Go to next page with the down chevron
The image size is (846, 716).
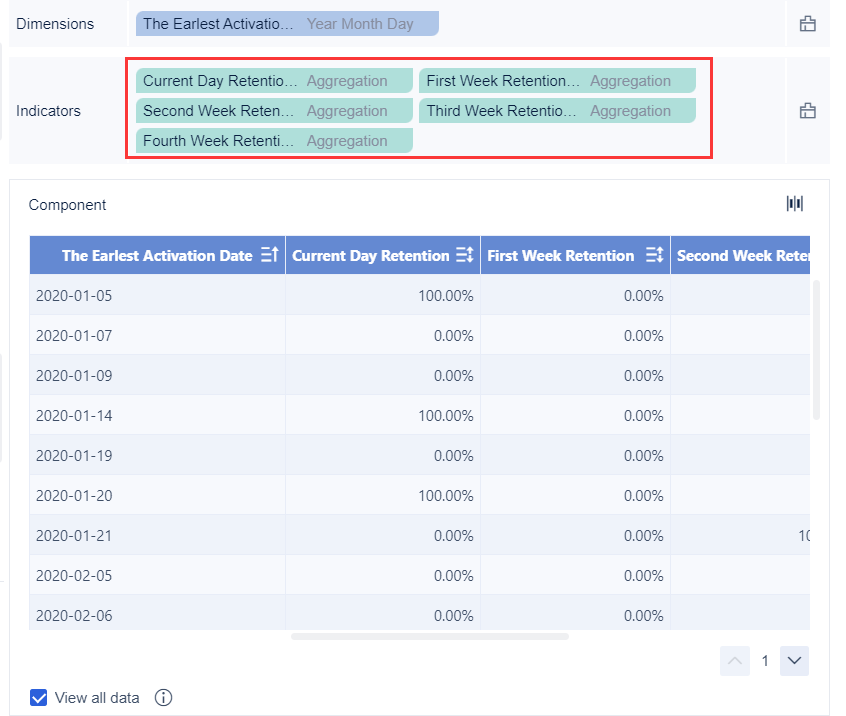point(794,661)
